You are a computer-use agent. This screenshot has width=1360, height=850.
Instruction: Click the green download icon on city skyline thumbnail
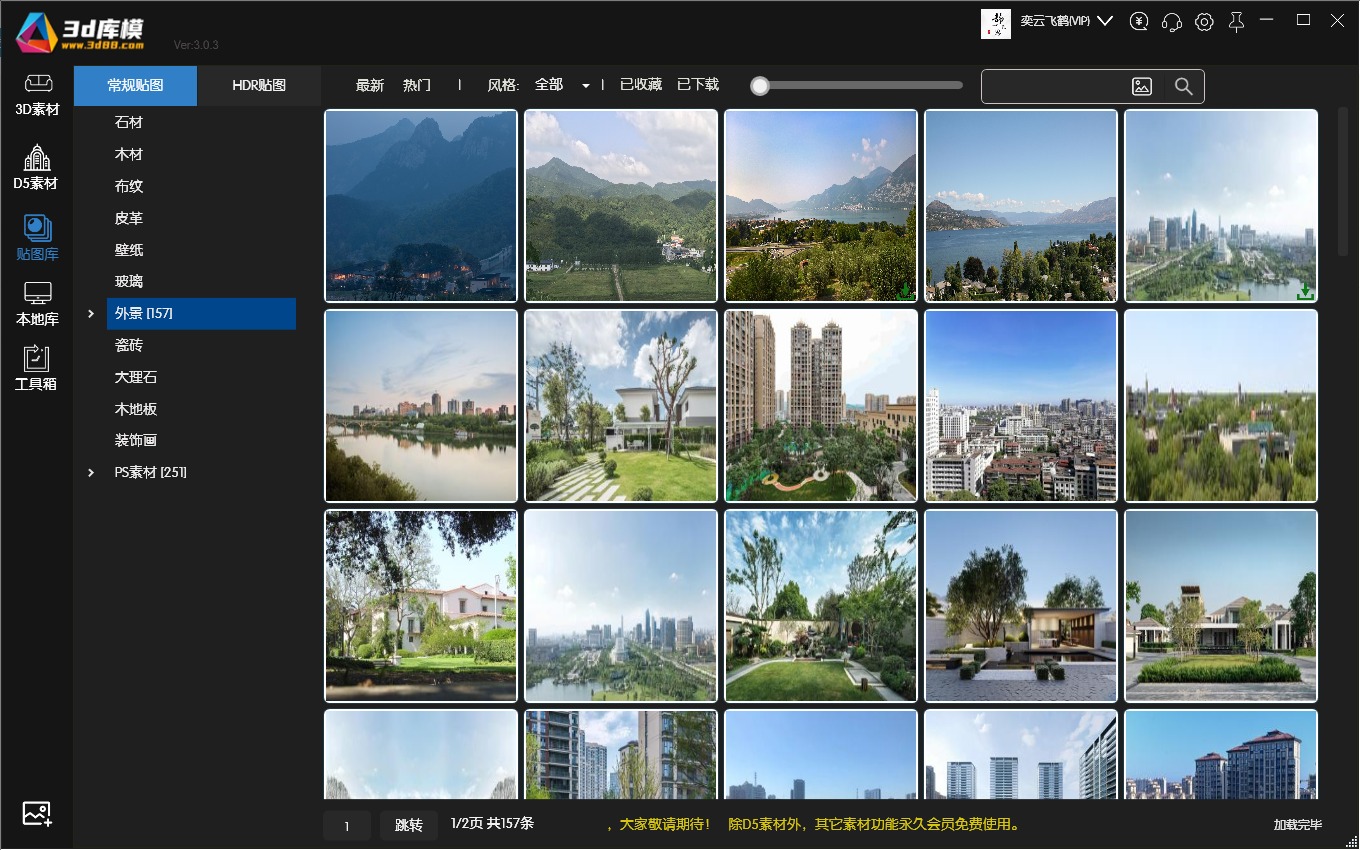1305,292
